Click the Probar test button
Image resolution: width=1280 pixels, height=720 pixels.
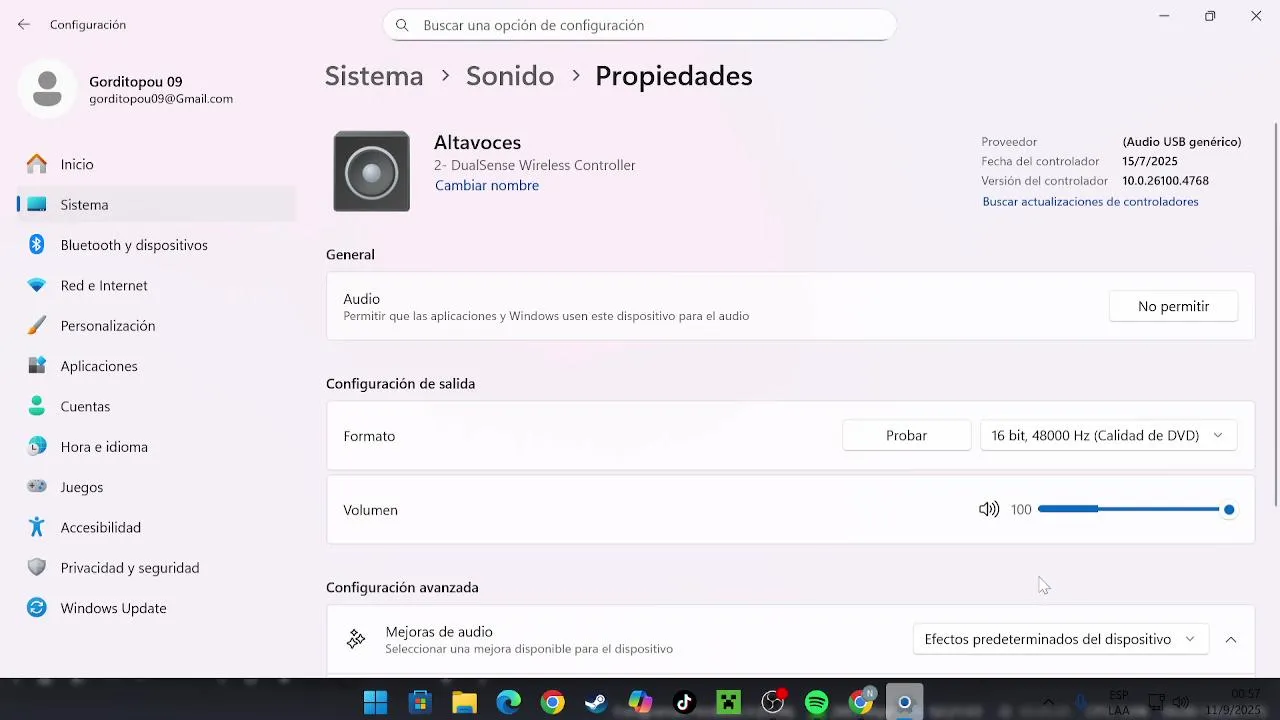click(x=906, y=436)
